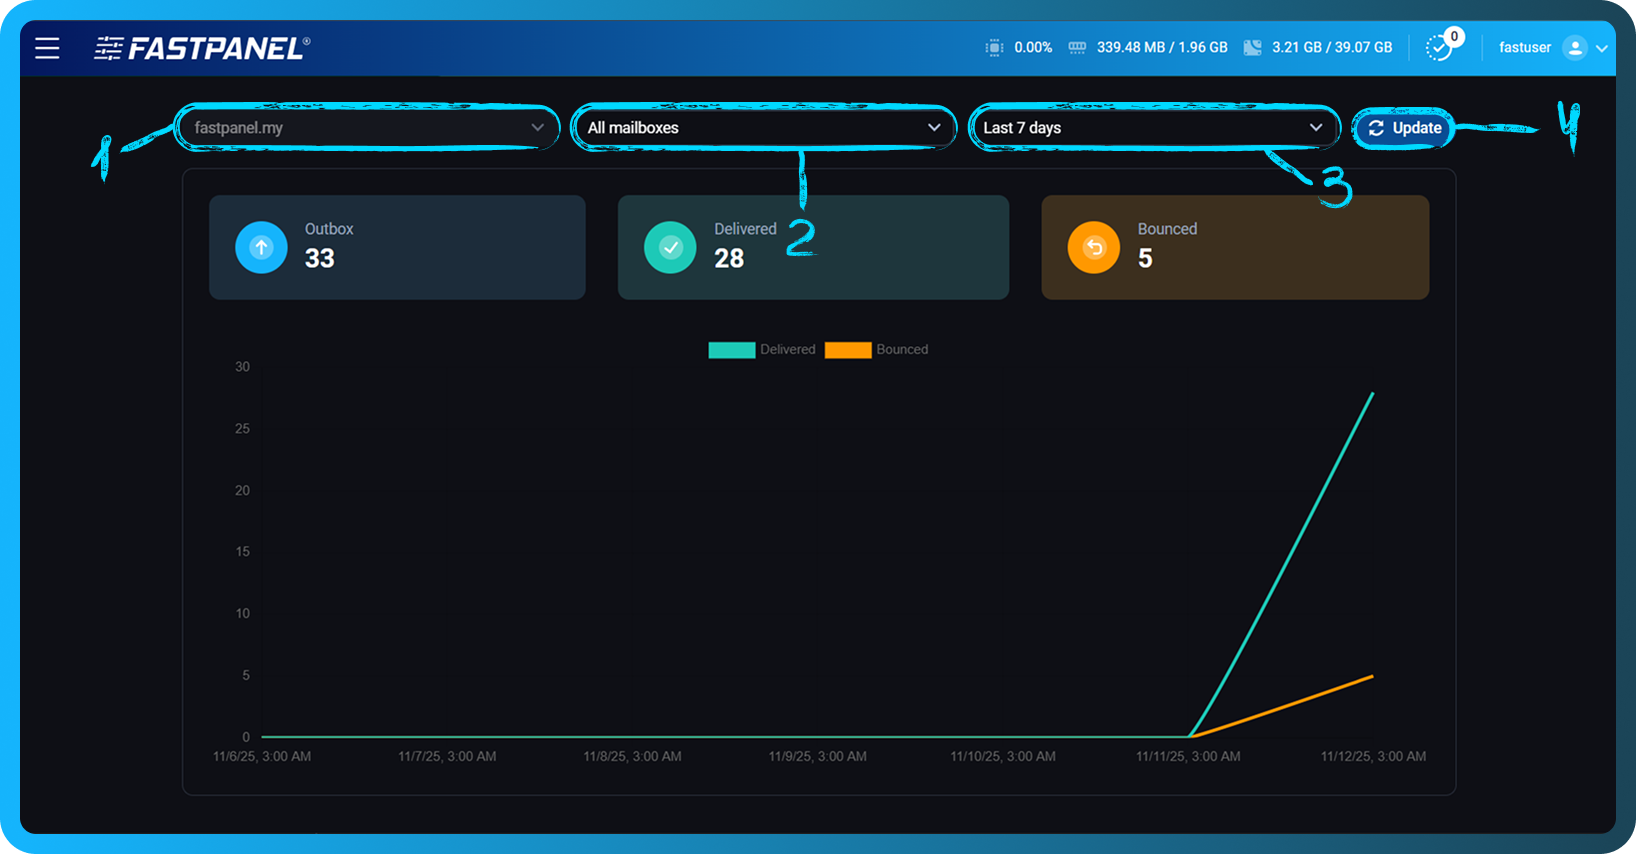This screenshot has height=854, width=1636.
Task: Click the disk space usage icon
Action: coord(1252,48)
